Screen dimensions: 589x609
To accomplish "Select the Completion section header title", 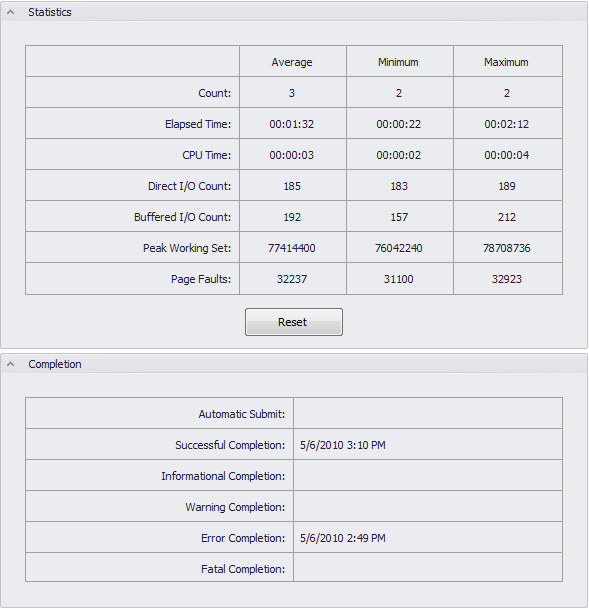I will tap(55, 364).
